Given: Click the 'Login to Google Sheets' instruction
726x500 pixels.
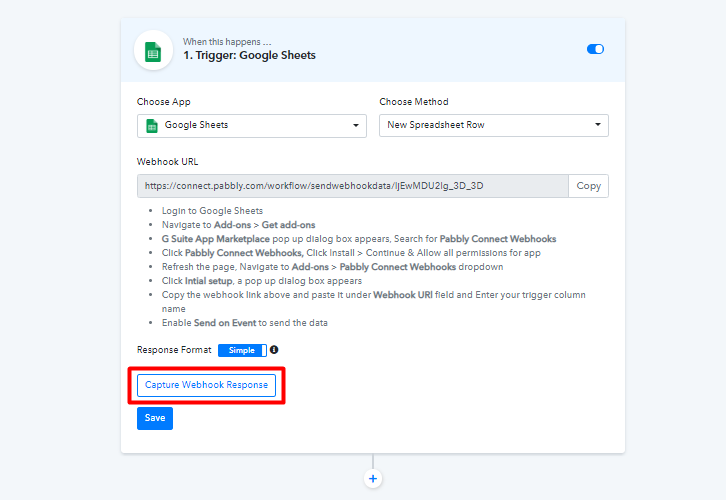Looking at the screenshot, I should pos(212,211).
